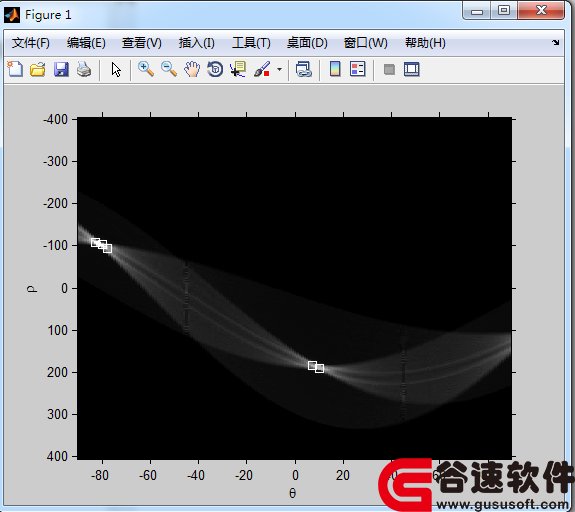
Task: Enable the Rotate 3D tool
Action: (x=215, y=69)
